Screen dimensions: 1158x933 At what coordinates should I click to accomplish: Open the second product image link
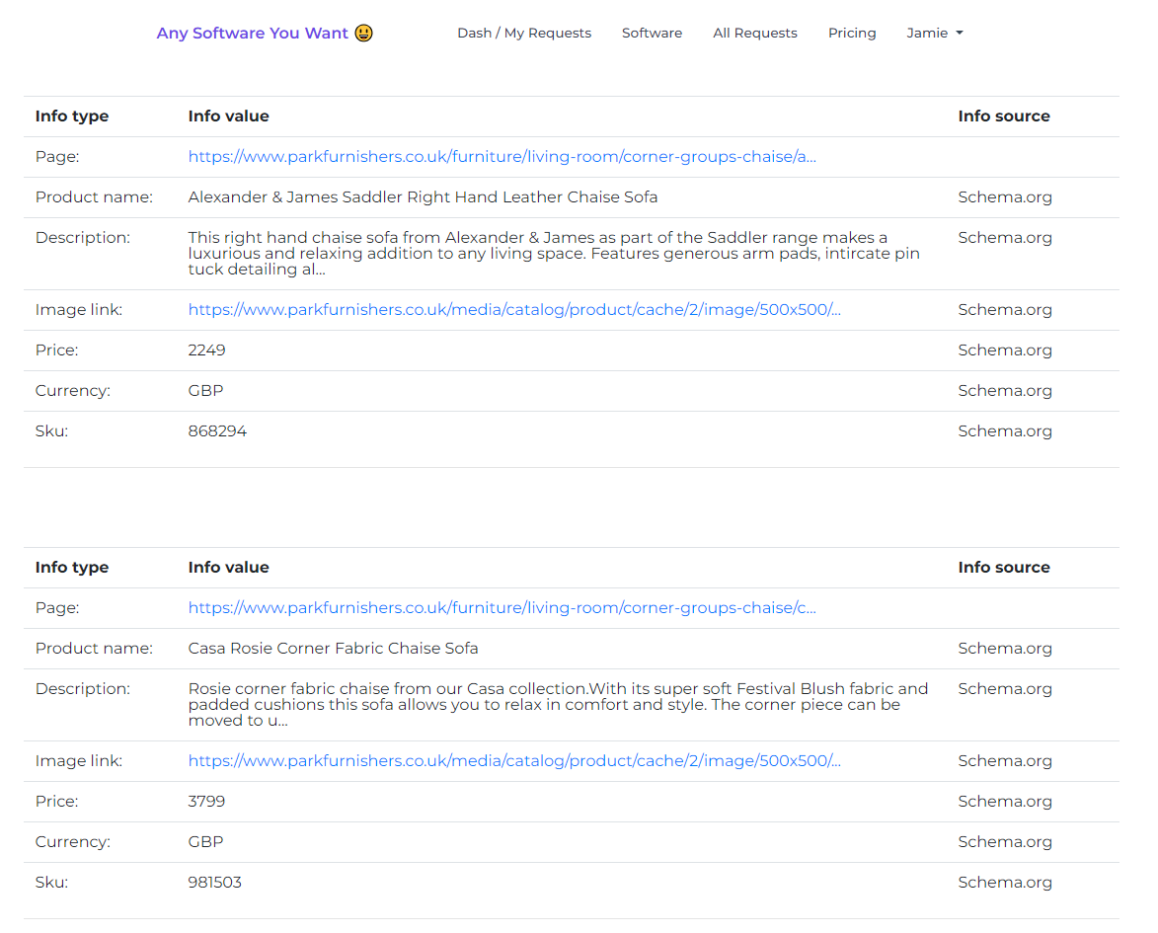click(514, 761)
